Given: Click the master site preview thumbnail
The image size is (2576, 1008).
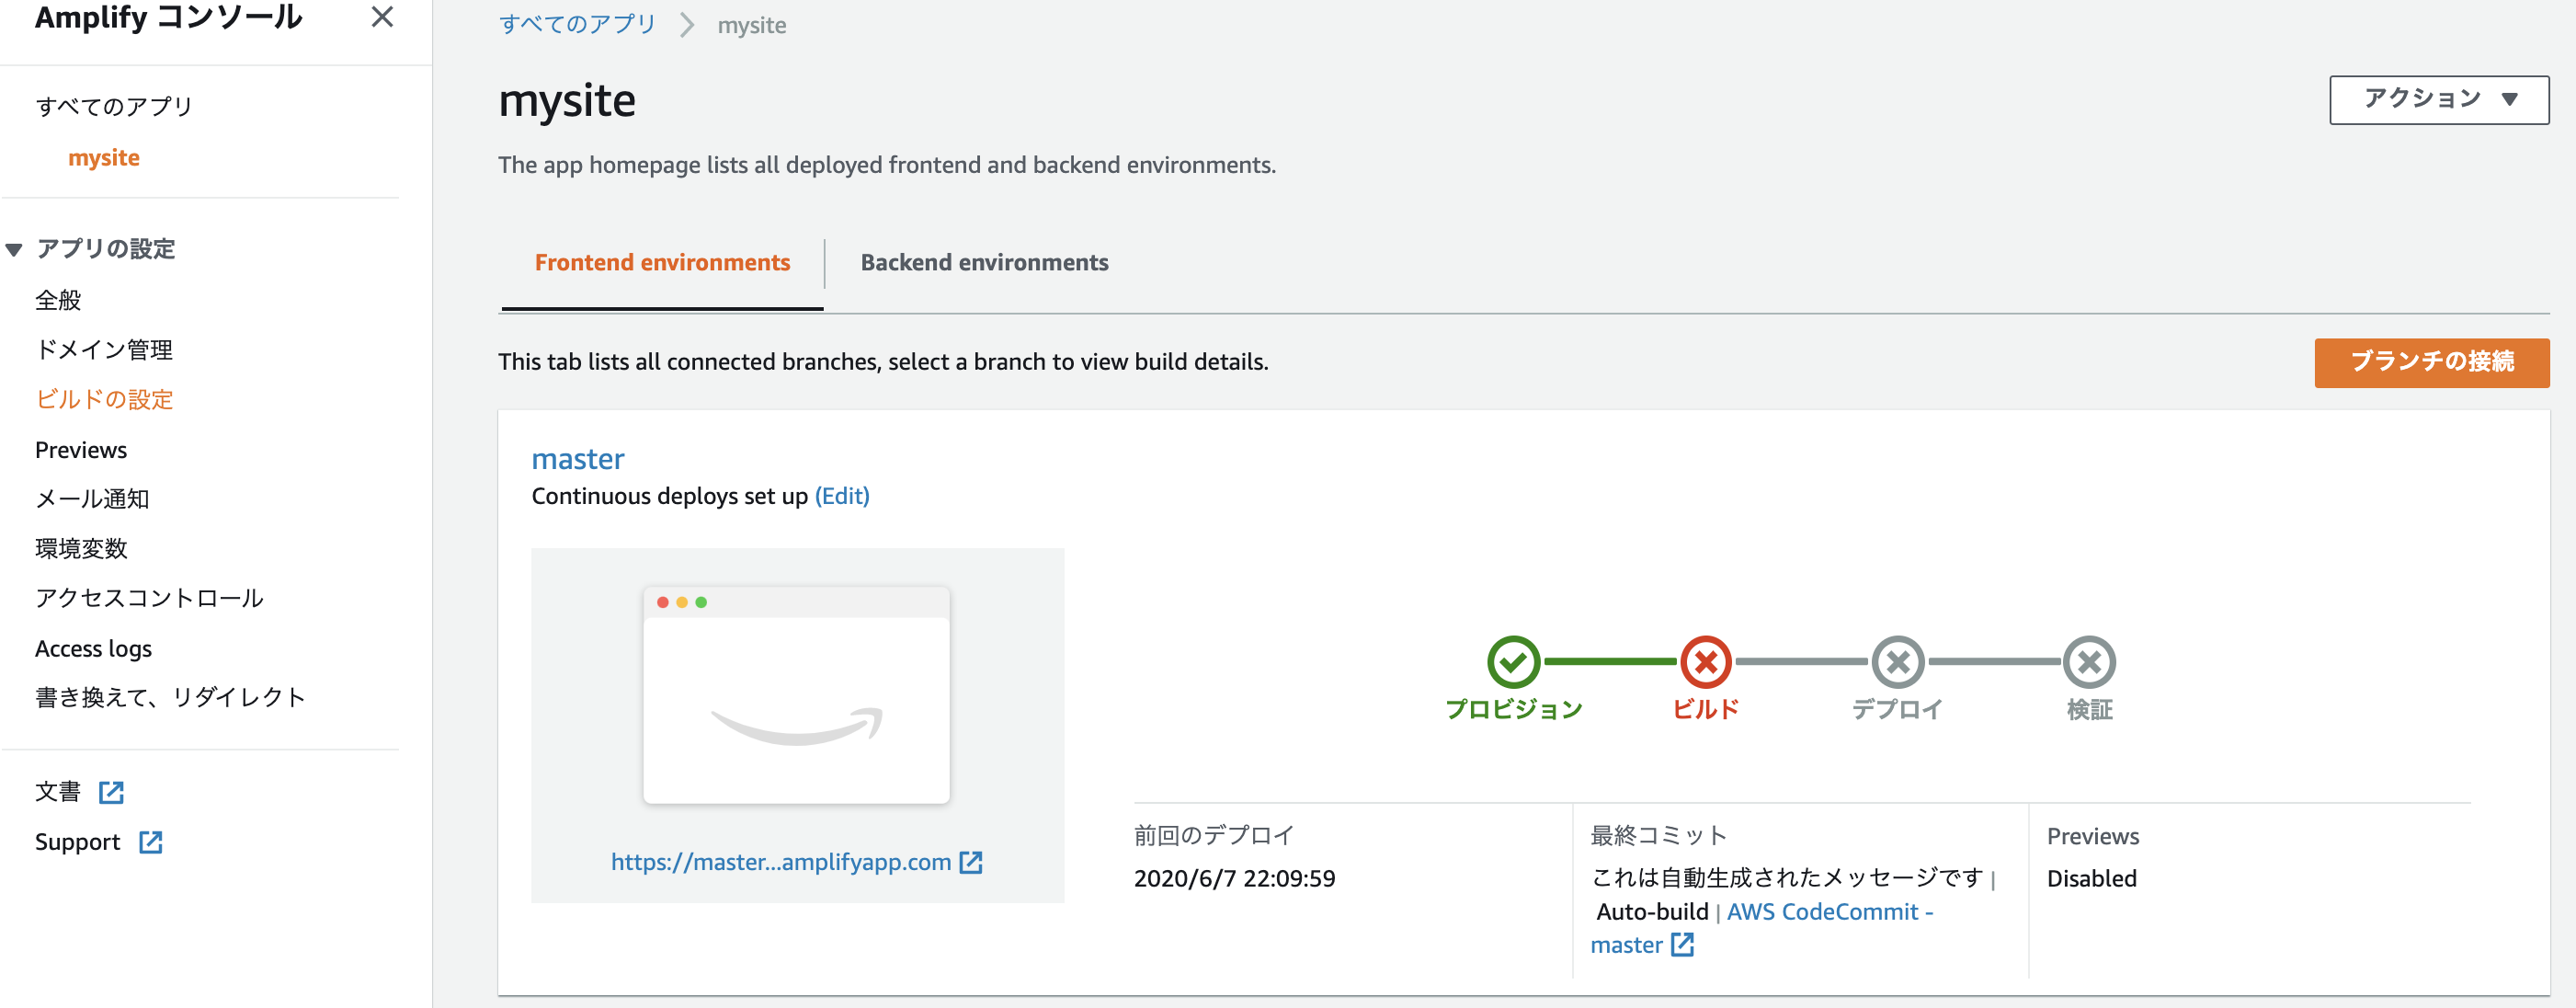Looking at the screenshot, I should 796,695.
